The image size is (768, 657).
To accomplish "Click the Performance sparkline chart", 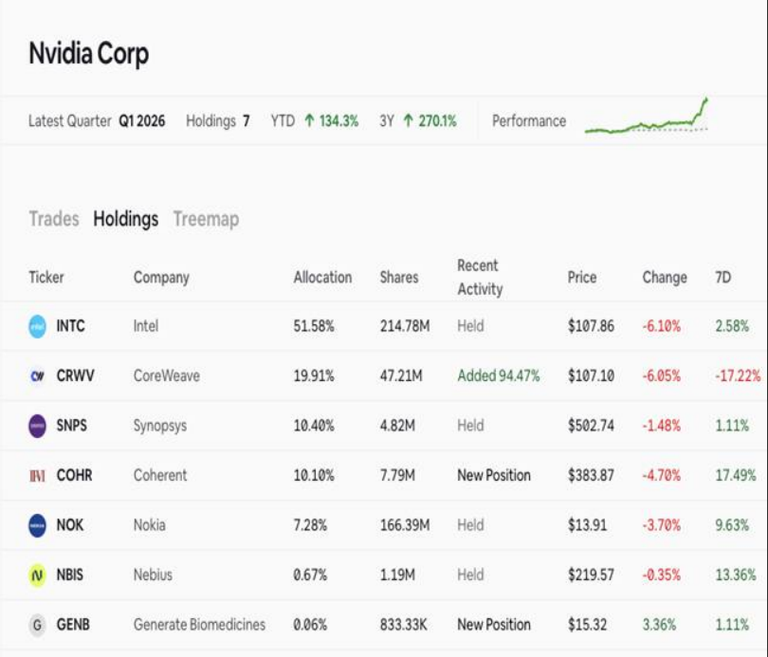I will pyautogui.click(x=647, y=117).
